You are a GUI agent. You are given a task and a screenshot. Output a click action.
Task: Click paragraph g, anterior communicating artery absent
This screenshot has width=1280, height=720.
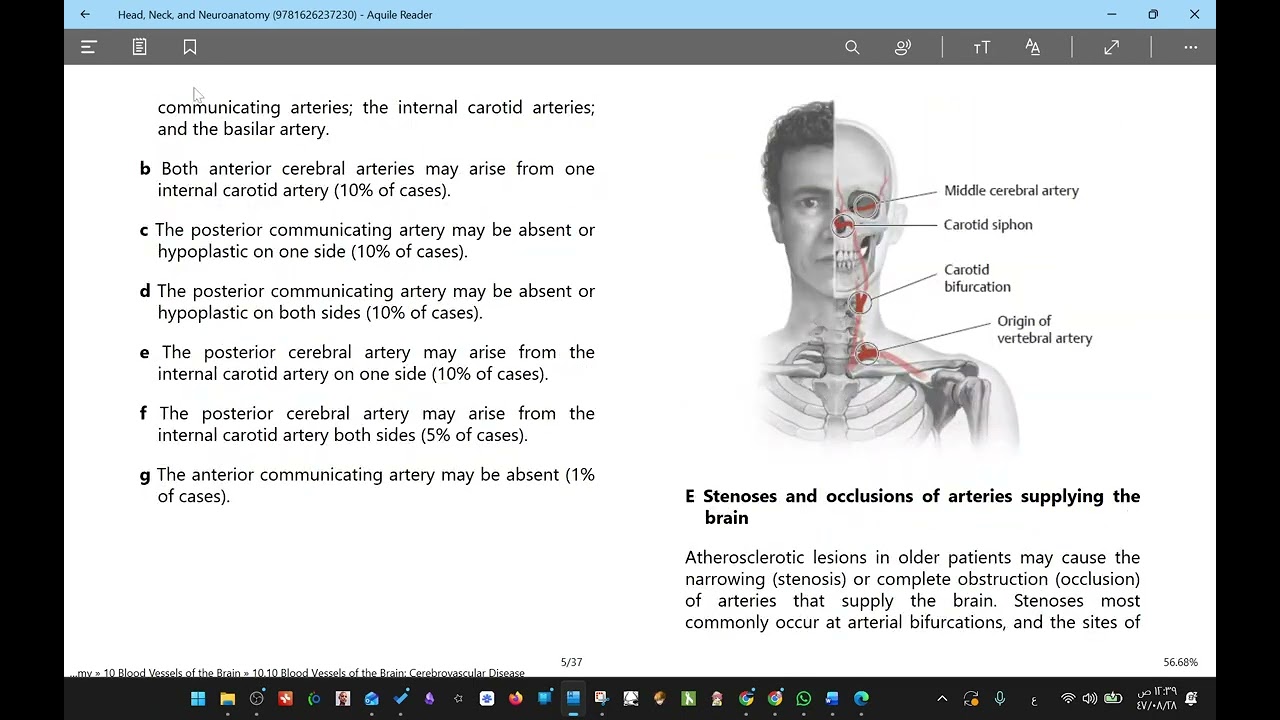[367, 484]
